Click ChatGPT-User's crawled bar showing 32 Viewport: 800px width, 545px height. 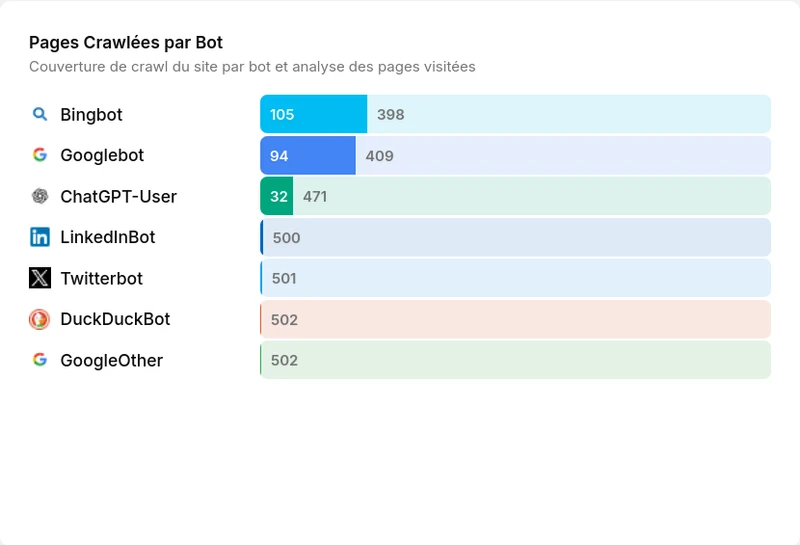(277, 196)
